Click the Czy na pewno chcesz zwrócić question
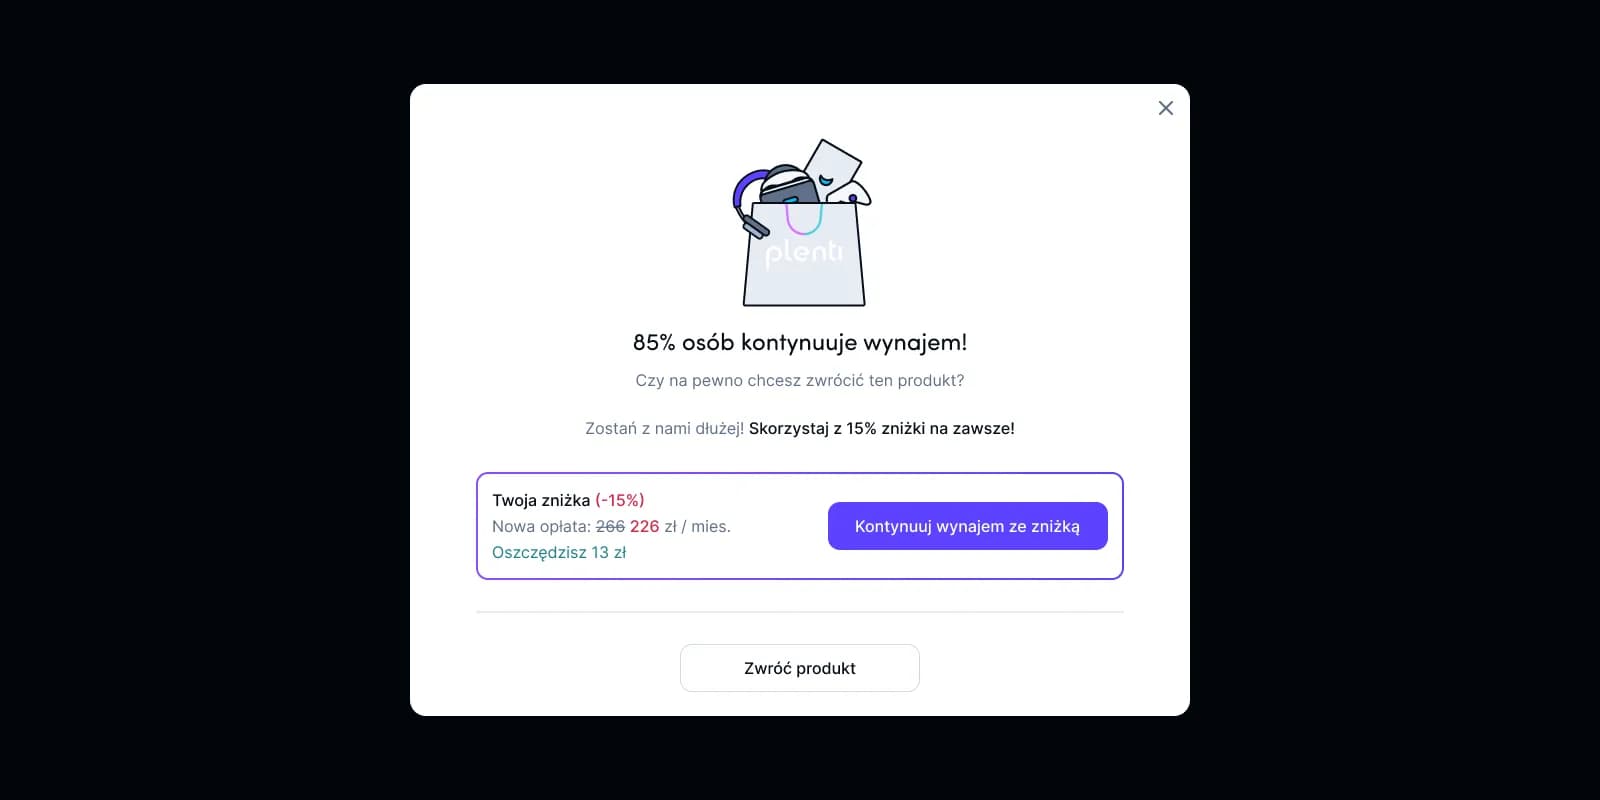Screen dimensions: 1600x800 (x=800, y=380)
